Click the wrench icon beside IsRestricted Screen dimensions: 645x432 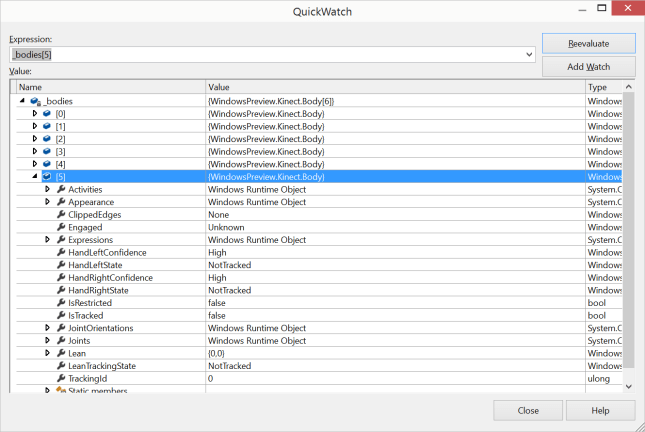pos(60,303)
